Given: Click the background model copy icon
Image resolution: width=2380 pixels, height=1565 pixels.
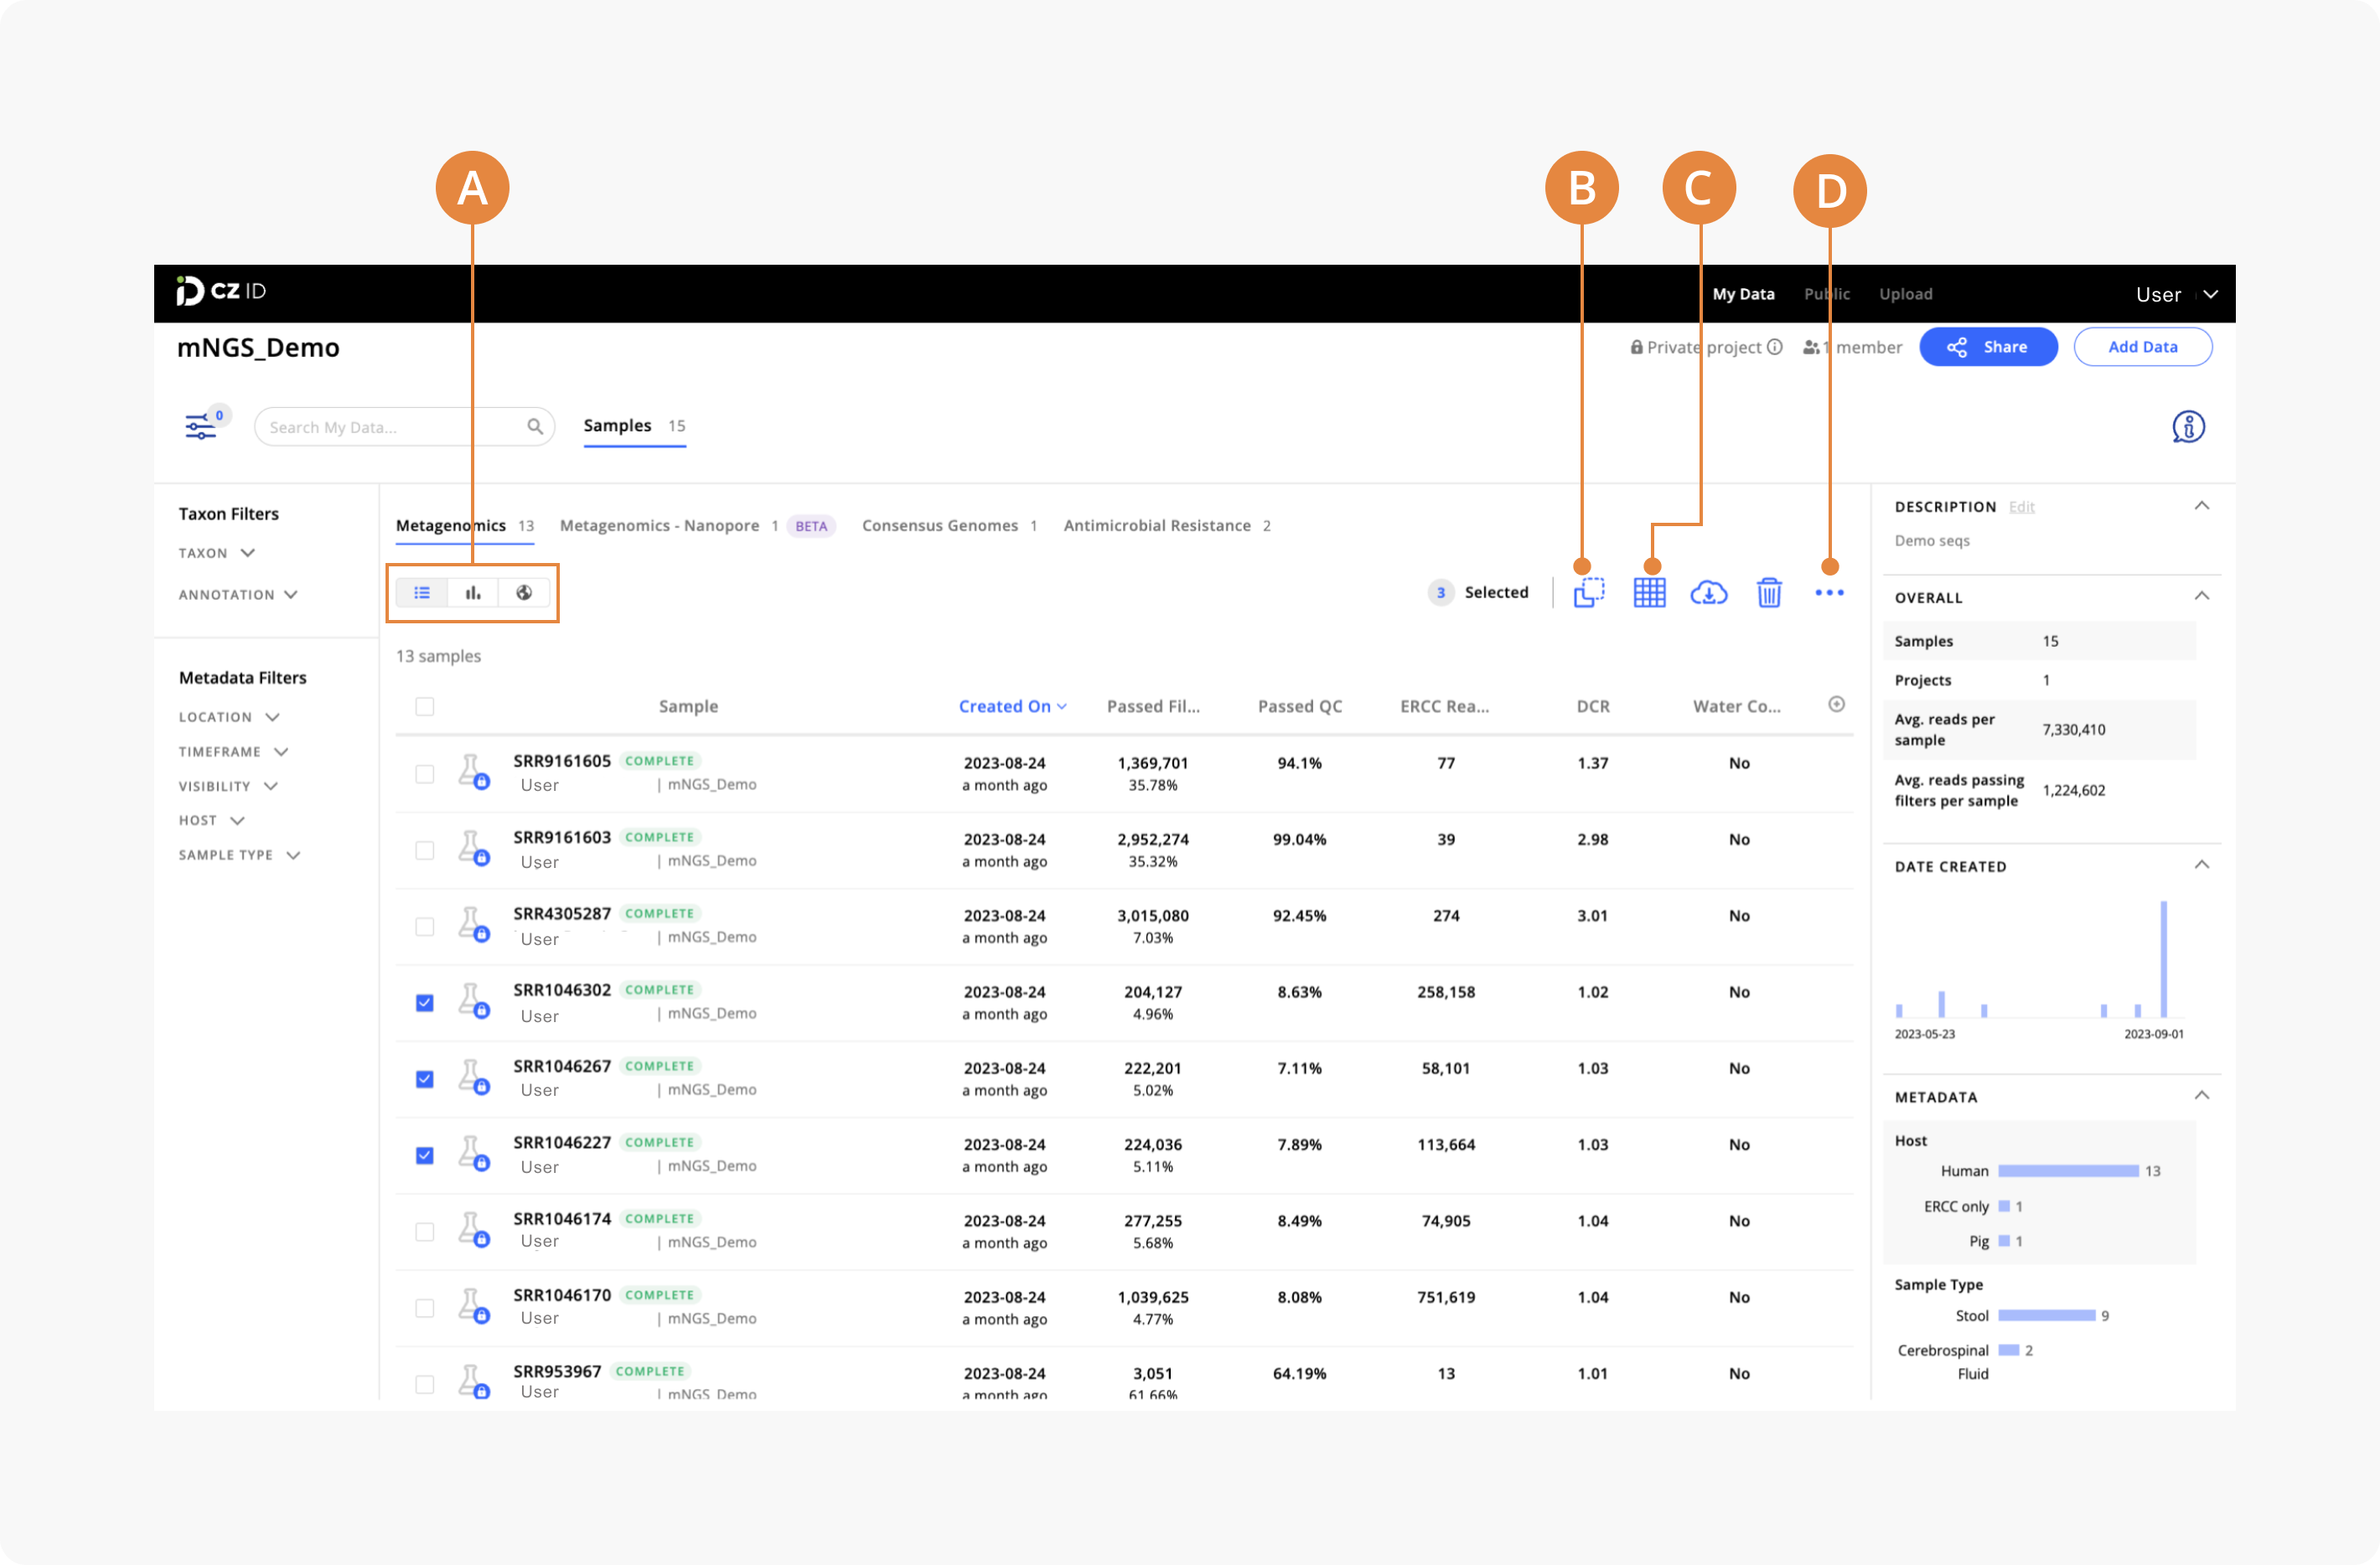Looking at the screenshot, I should (1589, 593).
